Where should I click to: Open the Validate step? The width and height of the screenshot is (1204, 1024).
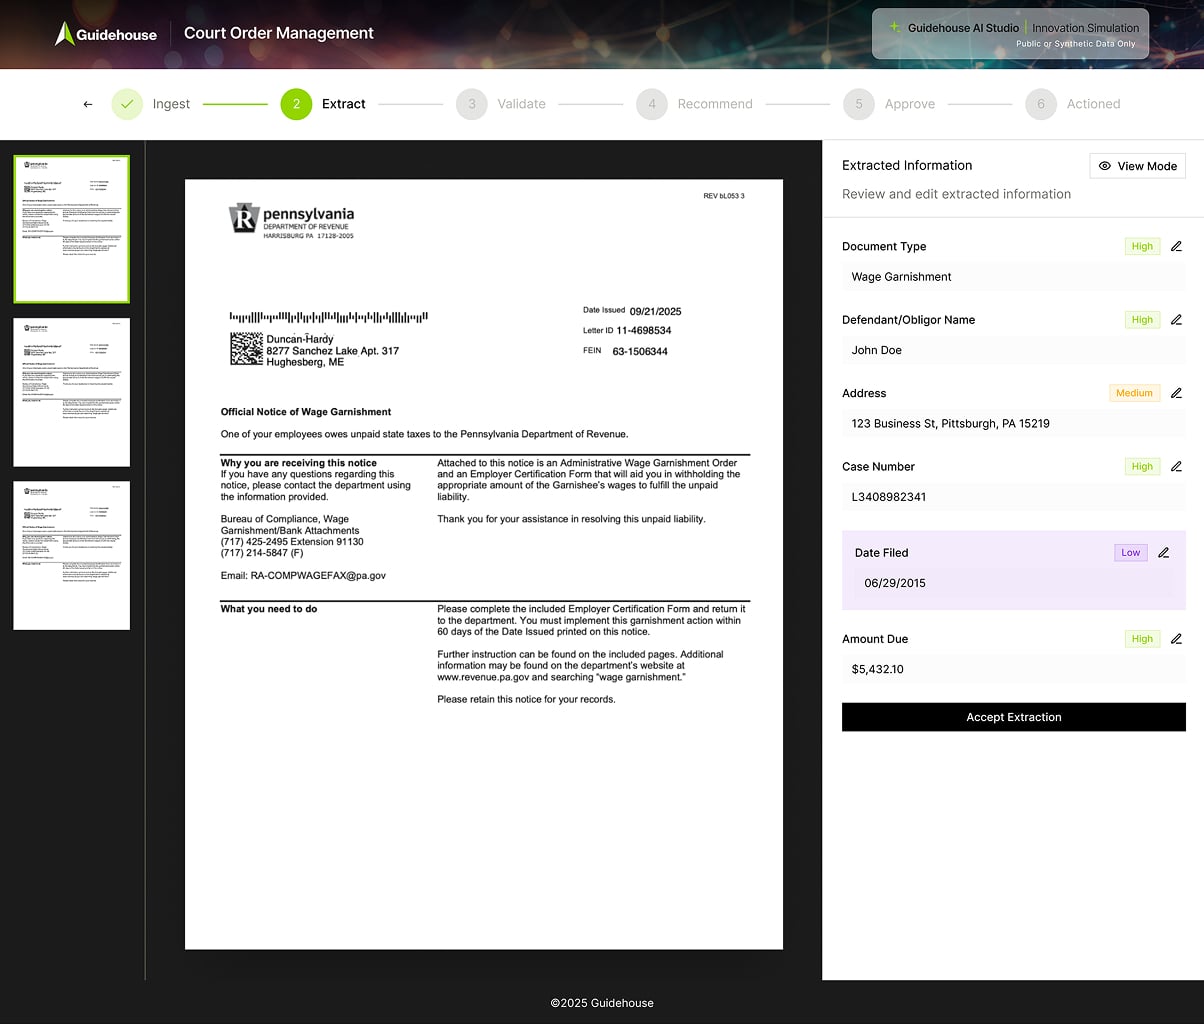coord(471,103)
